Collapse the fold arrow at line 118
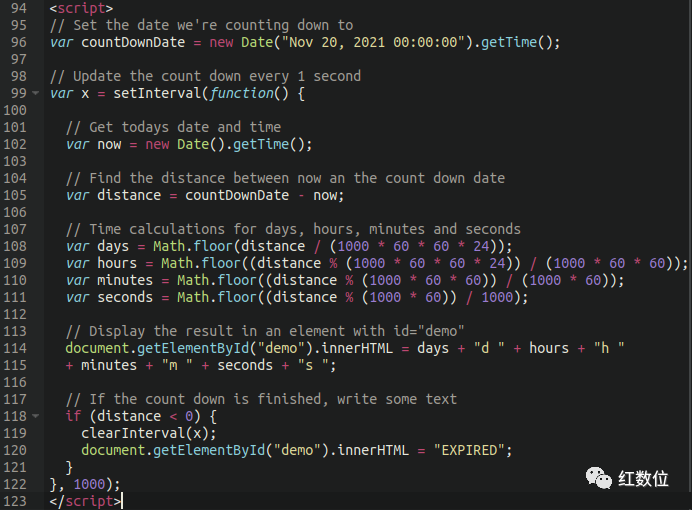This screenshot has width=692, height=510. pyautogui.click(x=36, y=416)
